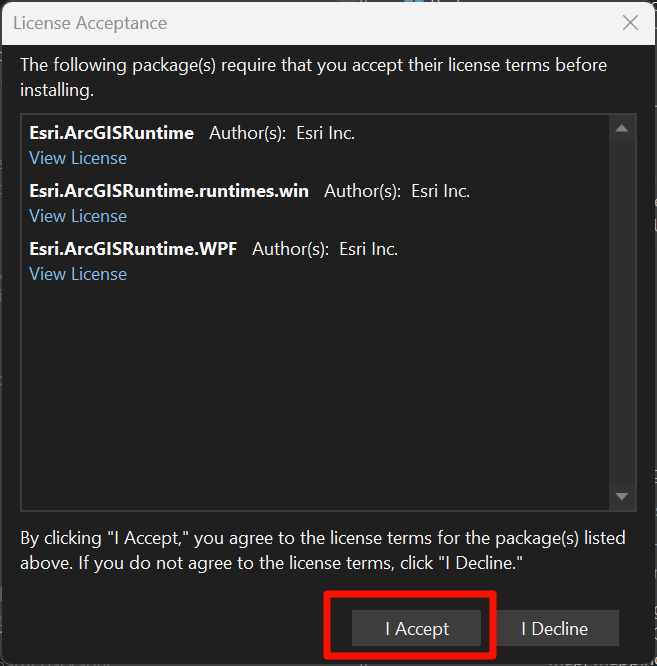Click the empty area of the package list
657x666 pixels.
coord(315,395)
